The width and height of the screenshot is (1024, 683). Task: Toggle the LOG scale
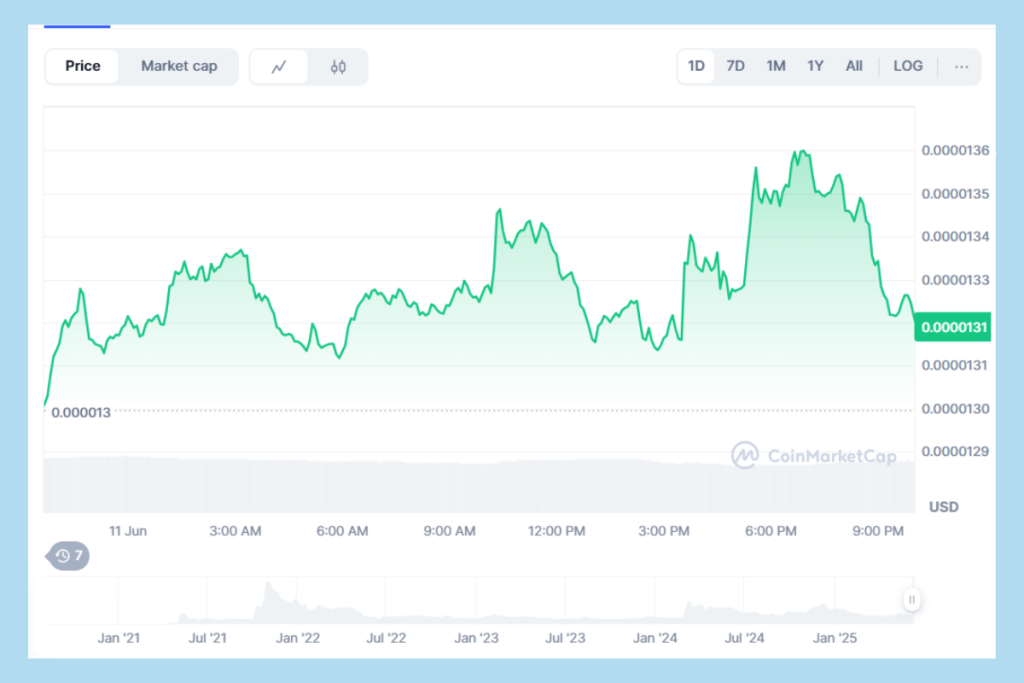(908, 66)
